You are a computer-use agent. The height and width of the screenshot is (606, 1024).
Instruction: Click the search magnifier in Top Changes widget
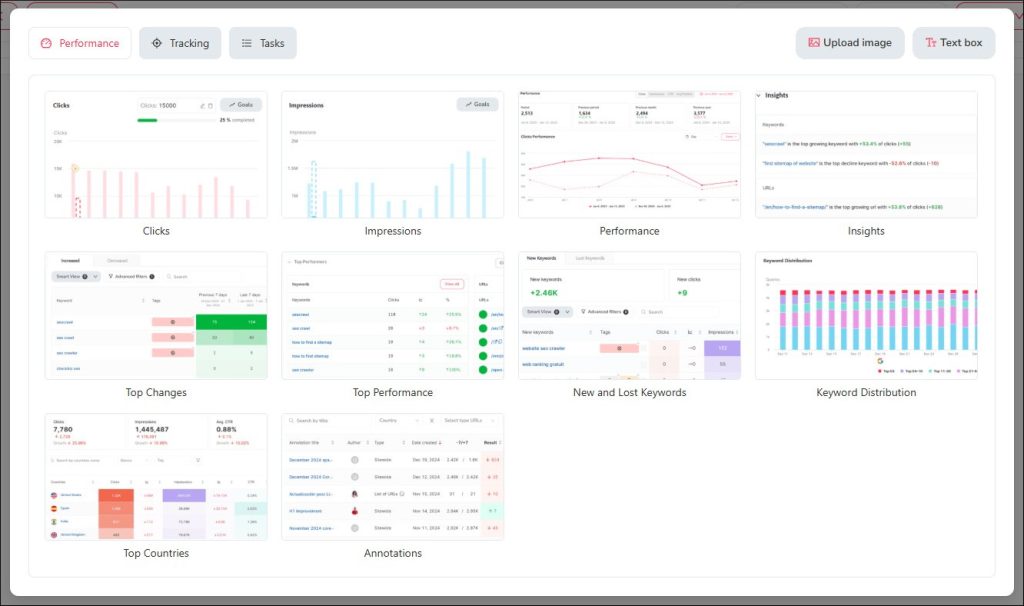tap(169, 276)
